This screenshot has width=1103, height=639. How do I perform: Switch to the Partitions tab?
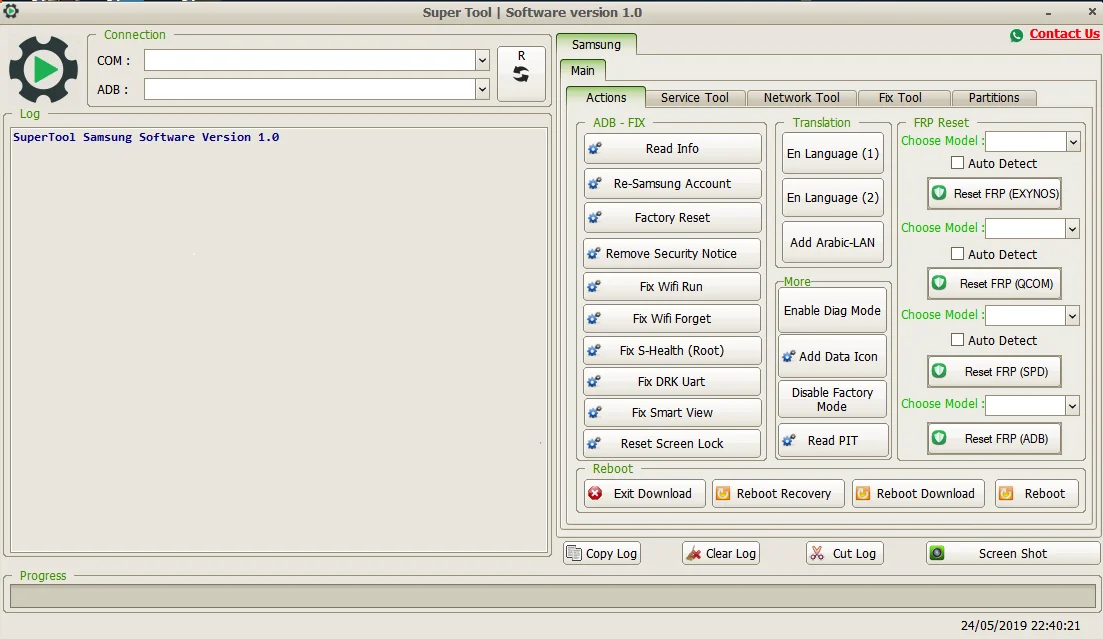coord(993,98)
